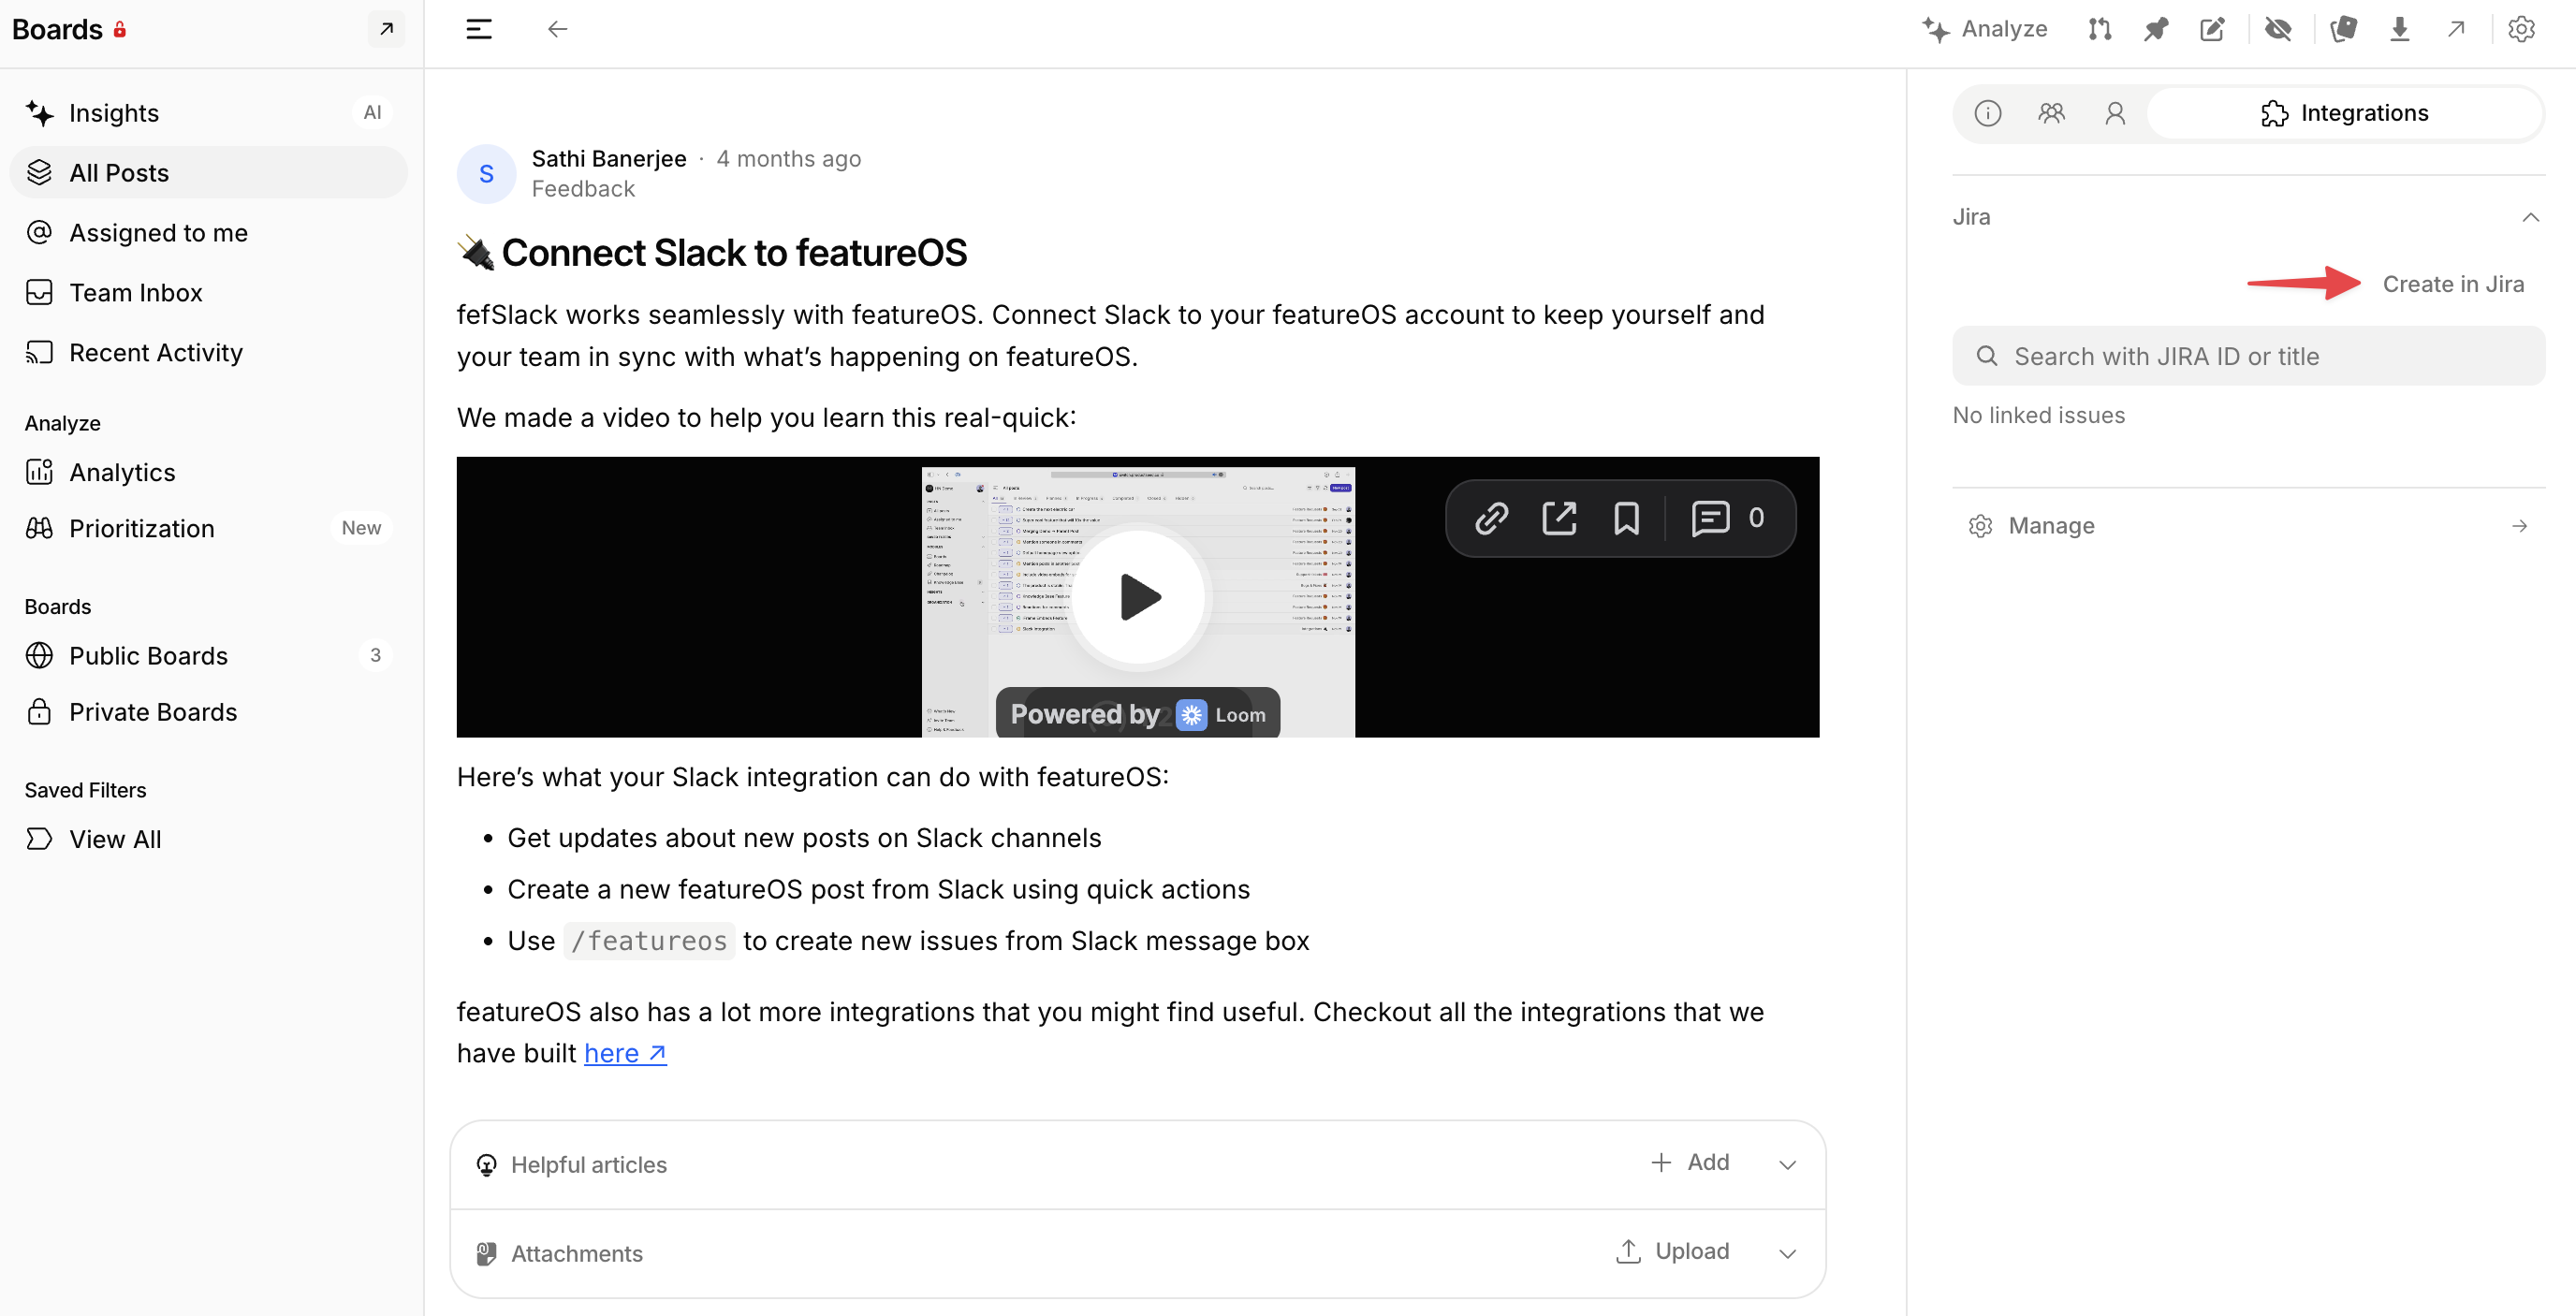Screen dimensions: 2576x1316
Task: Click the 'No linked issues' text
Action: (x=2038, y=415)
